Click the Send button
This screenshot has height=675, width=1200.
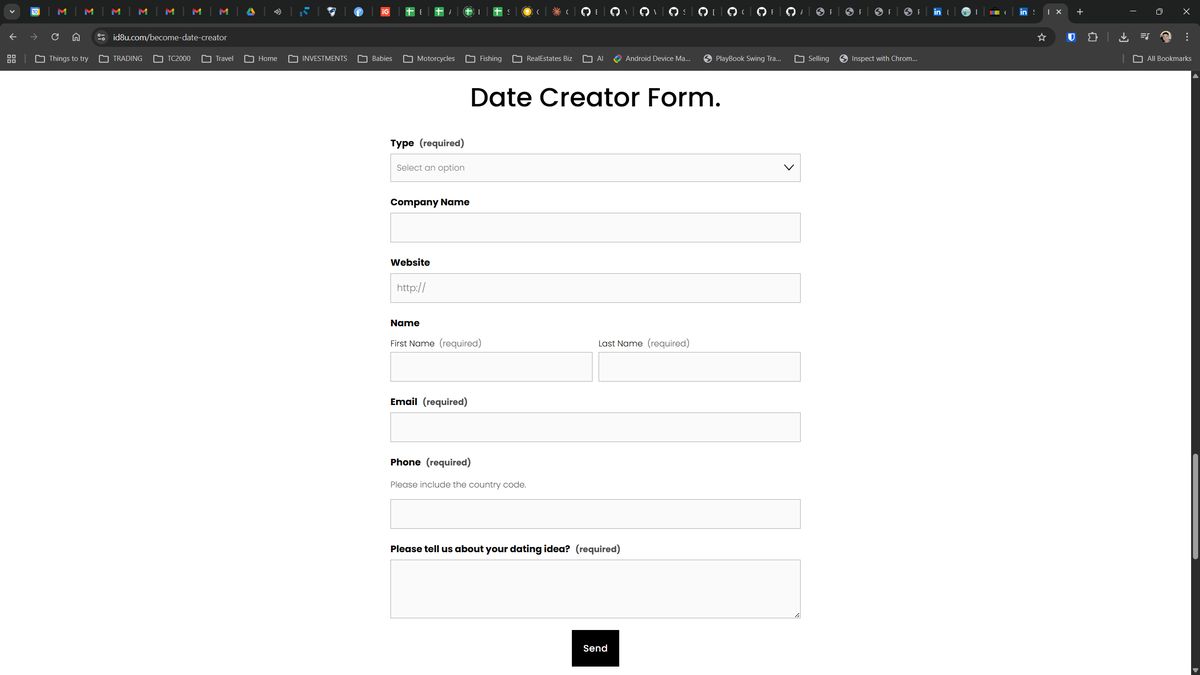pos(595,648)
